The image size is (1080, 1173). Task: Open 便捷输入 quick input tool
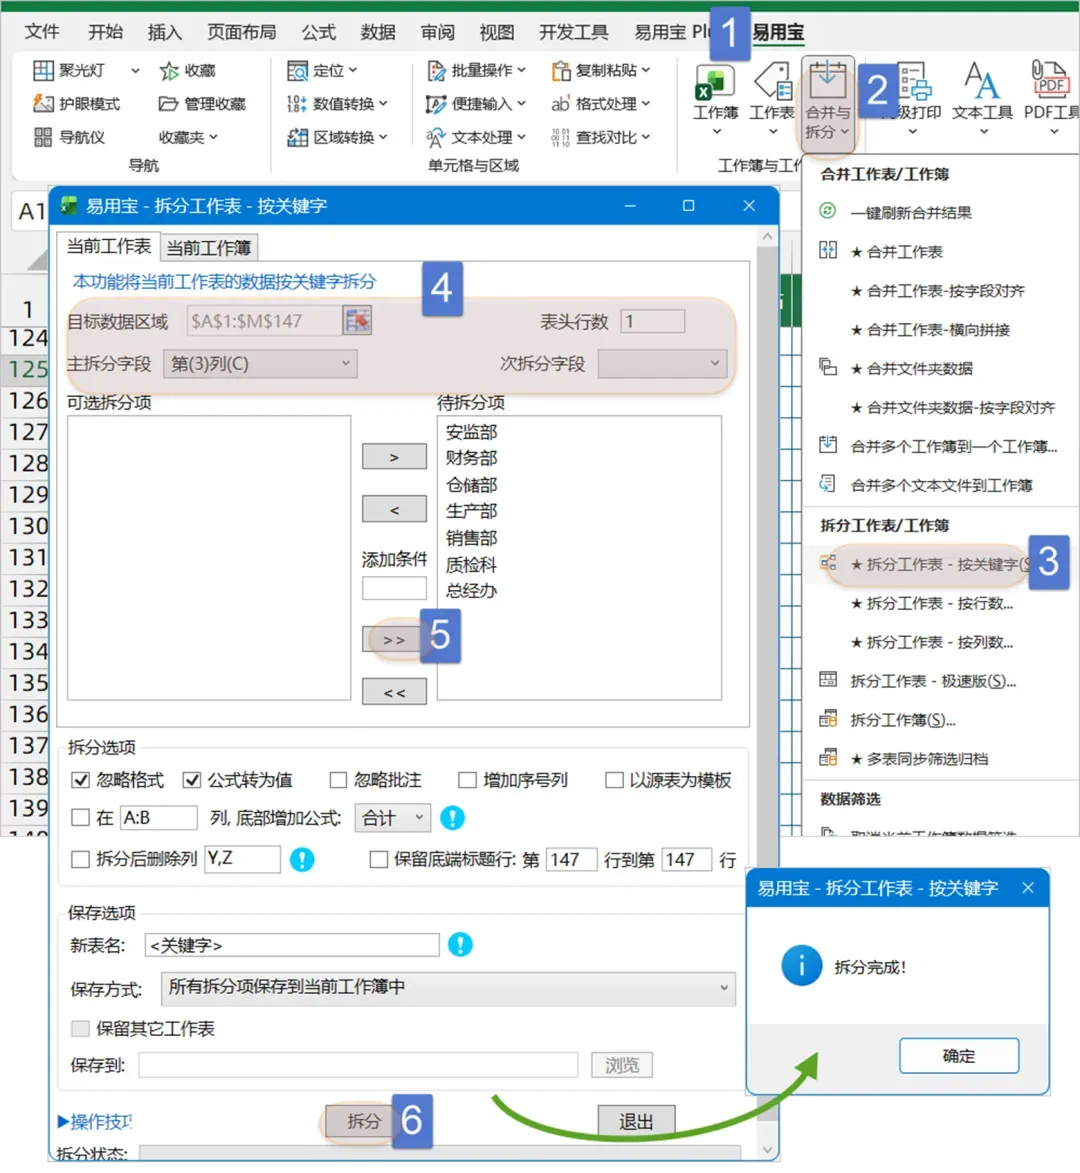pyautogui.click(x=476, y=104)
